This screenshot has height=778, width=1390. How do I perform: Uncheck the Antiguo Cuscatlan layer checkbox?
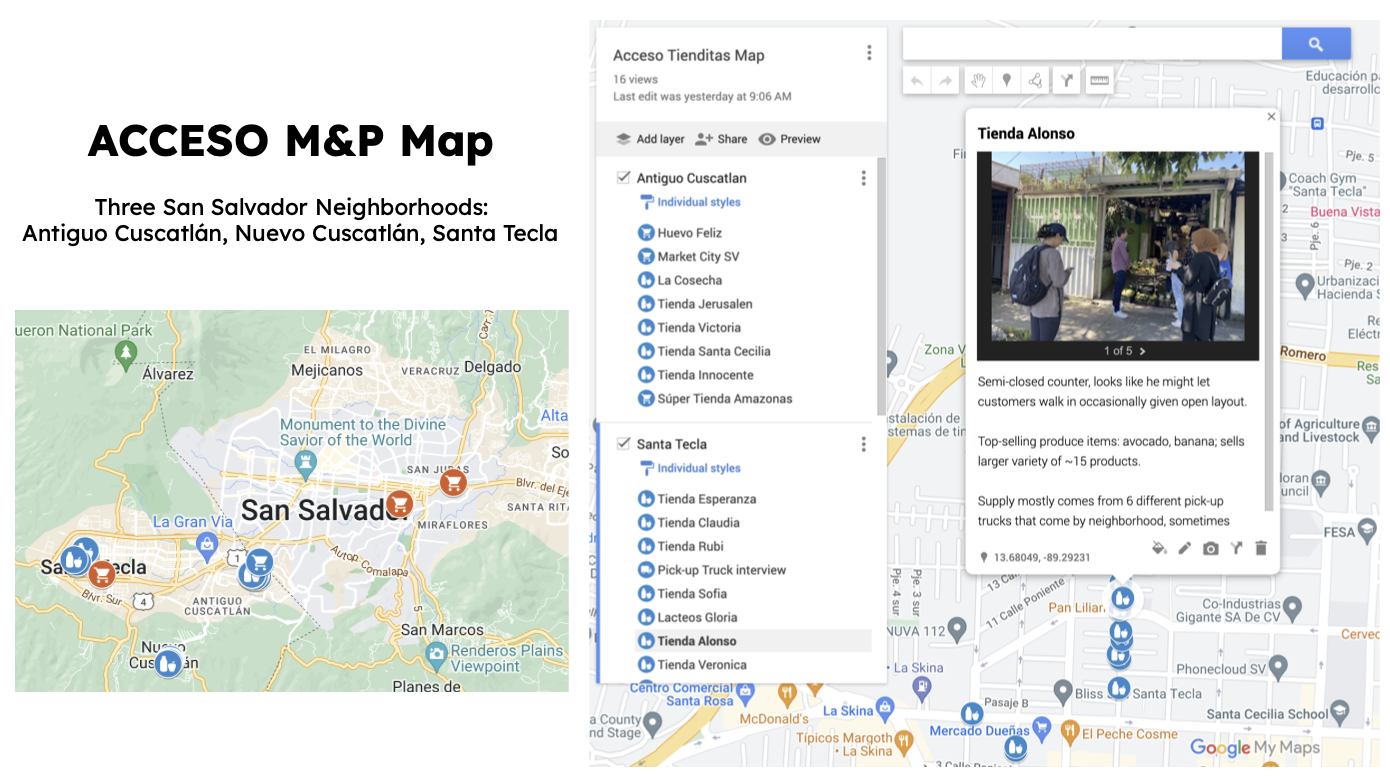tap(623, 178)
